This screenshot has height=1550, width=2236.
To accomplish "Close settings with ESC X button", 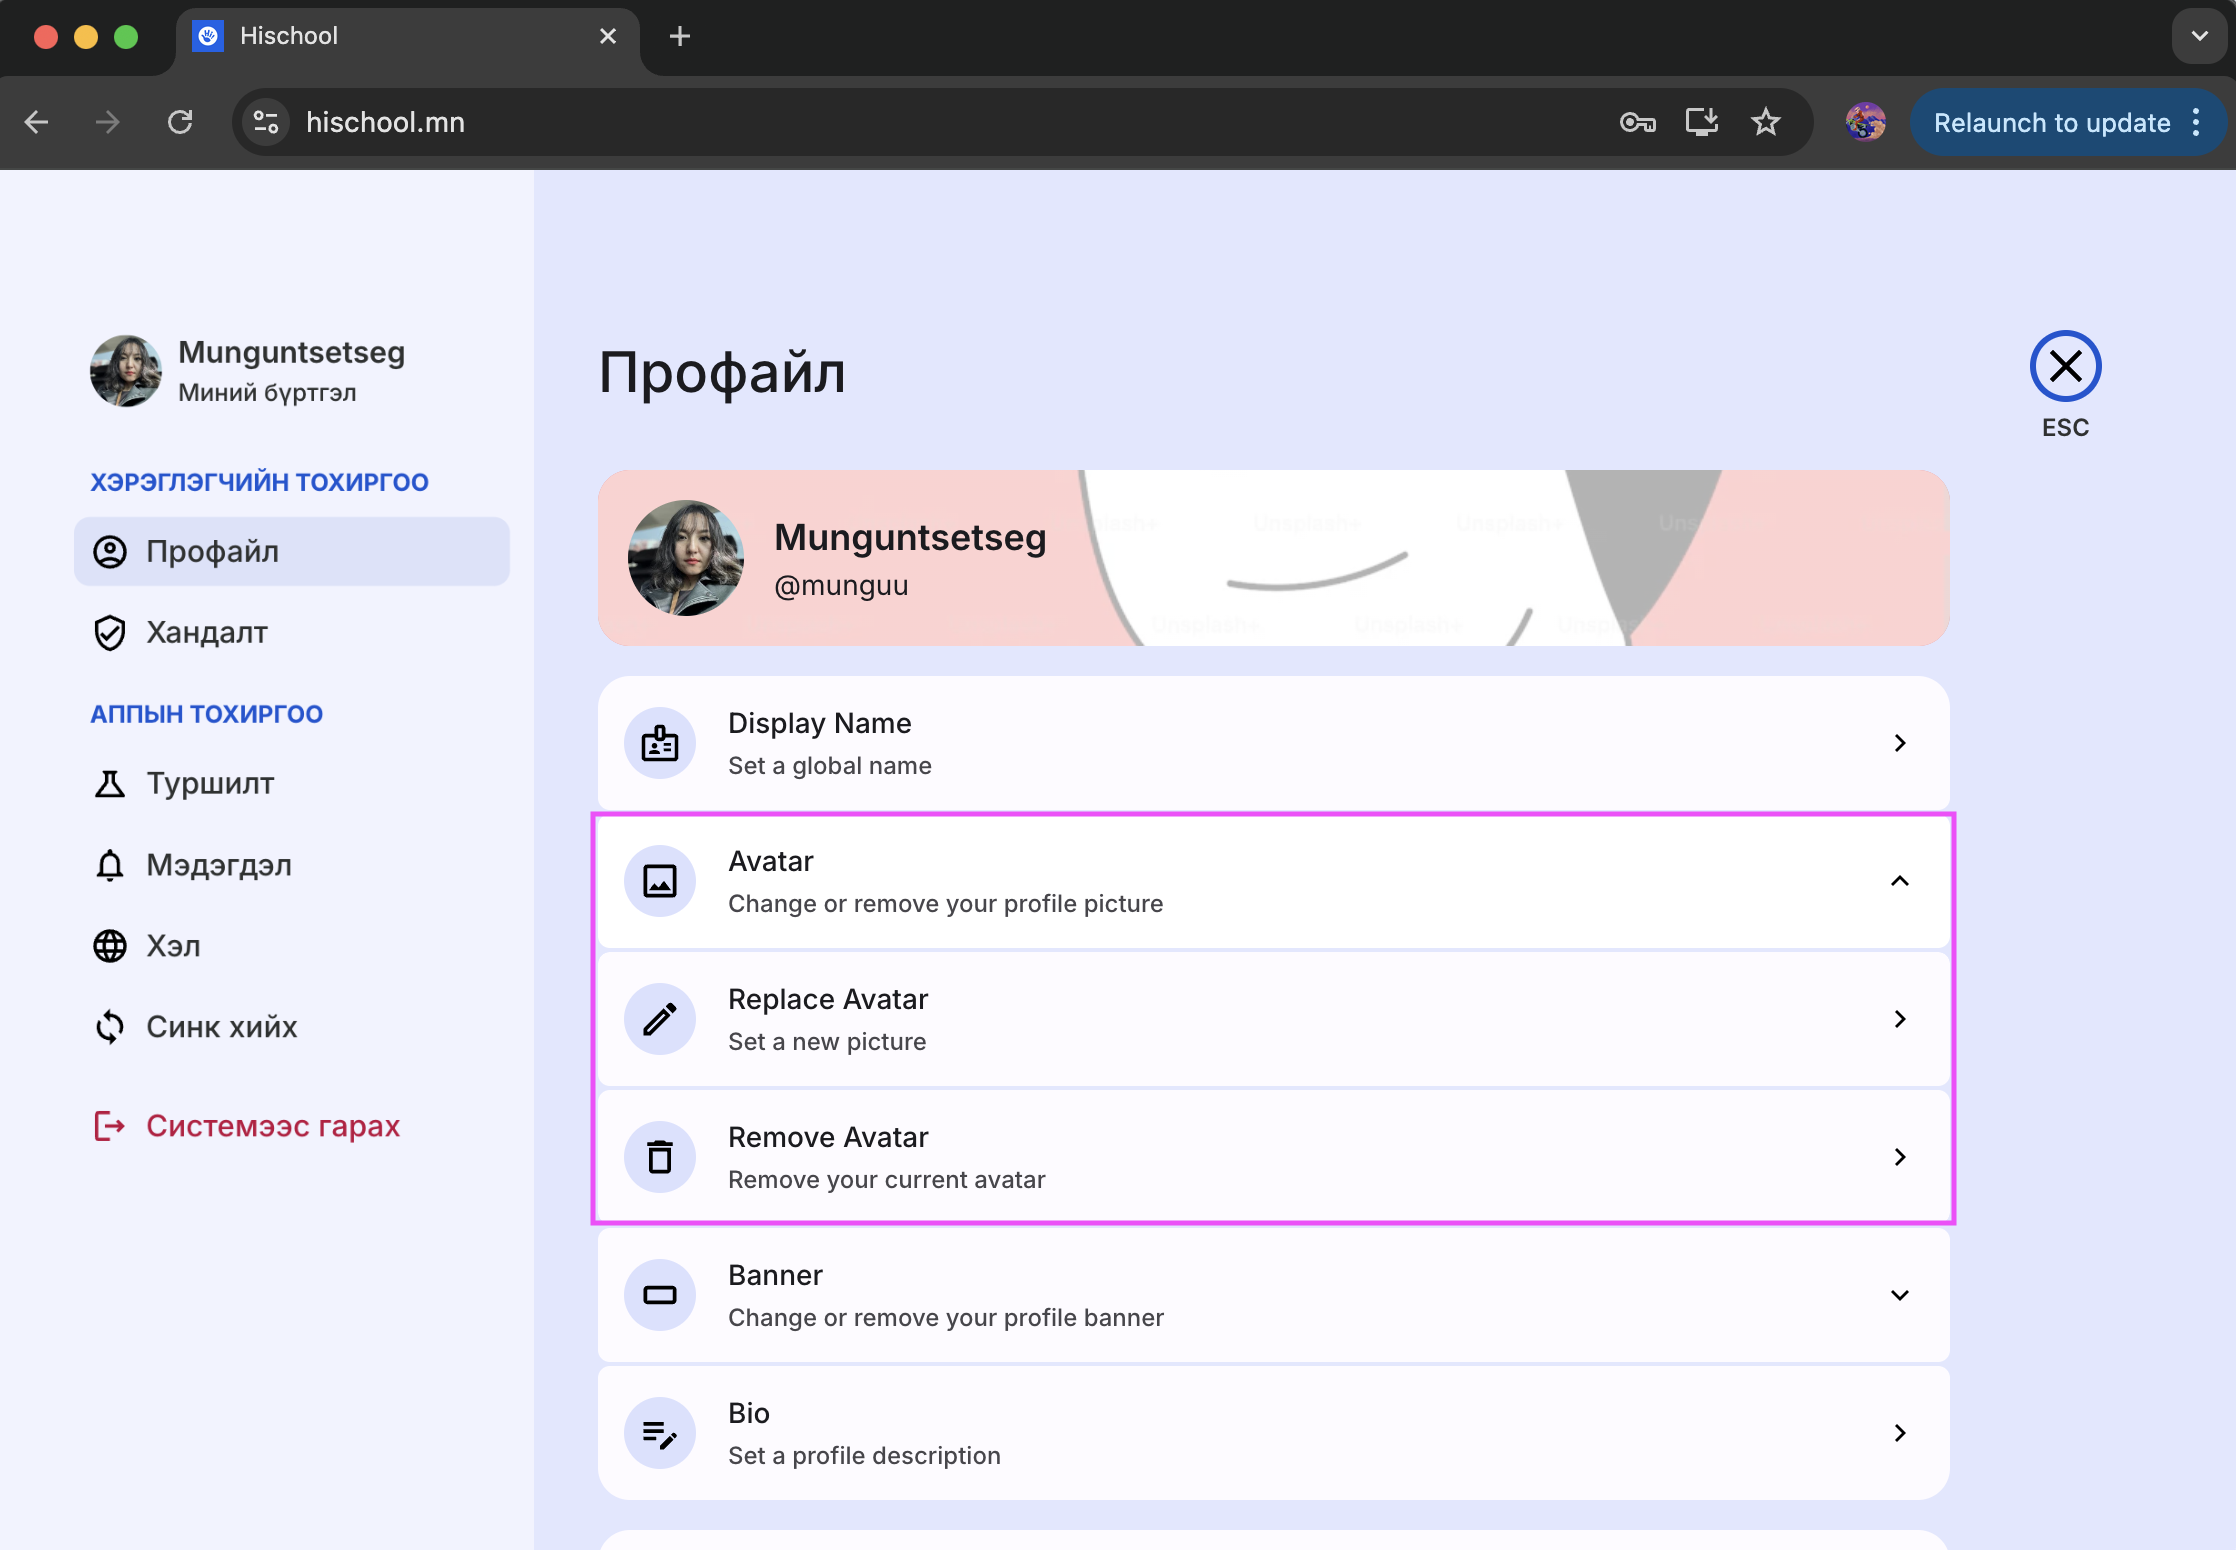I will point(2065,366).
